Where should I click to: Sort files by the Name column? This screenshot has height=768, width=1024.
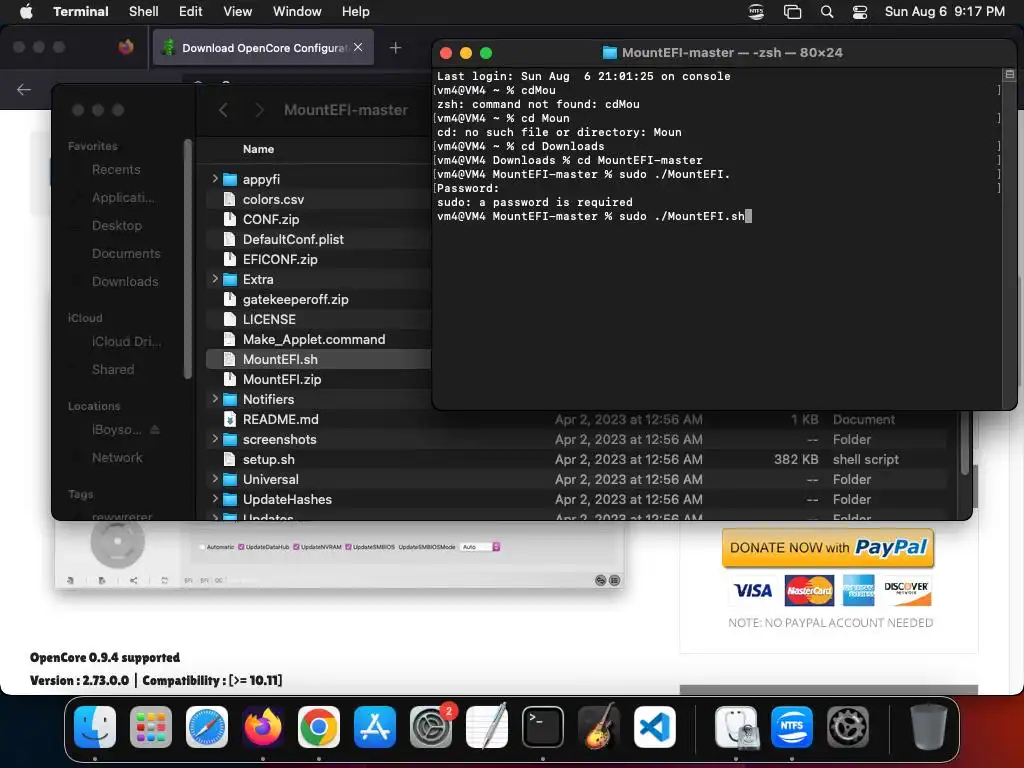point(259,150)
